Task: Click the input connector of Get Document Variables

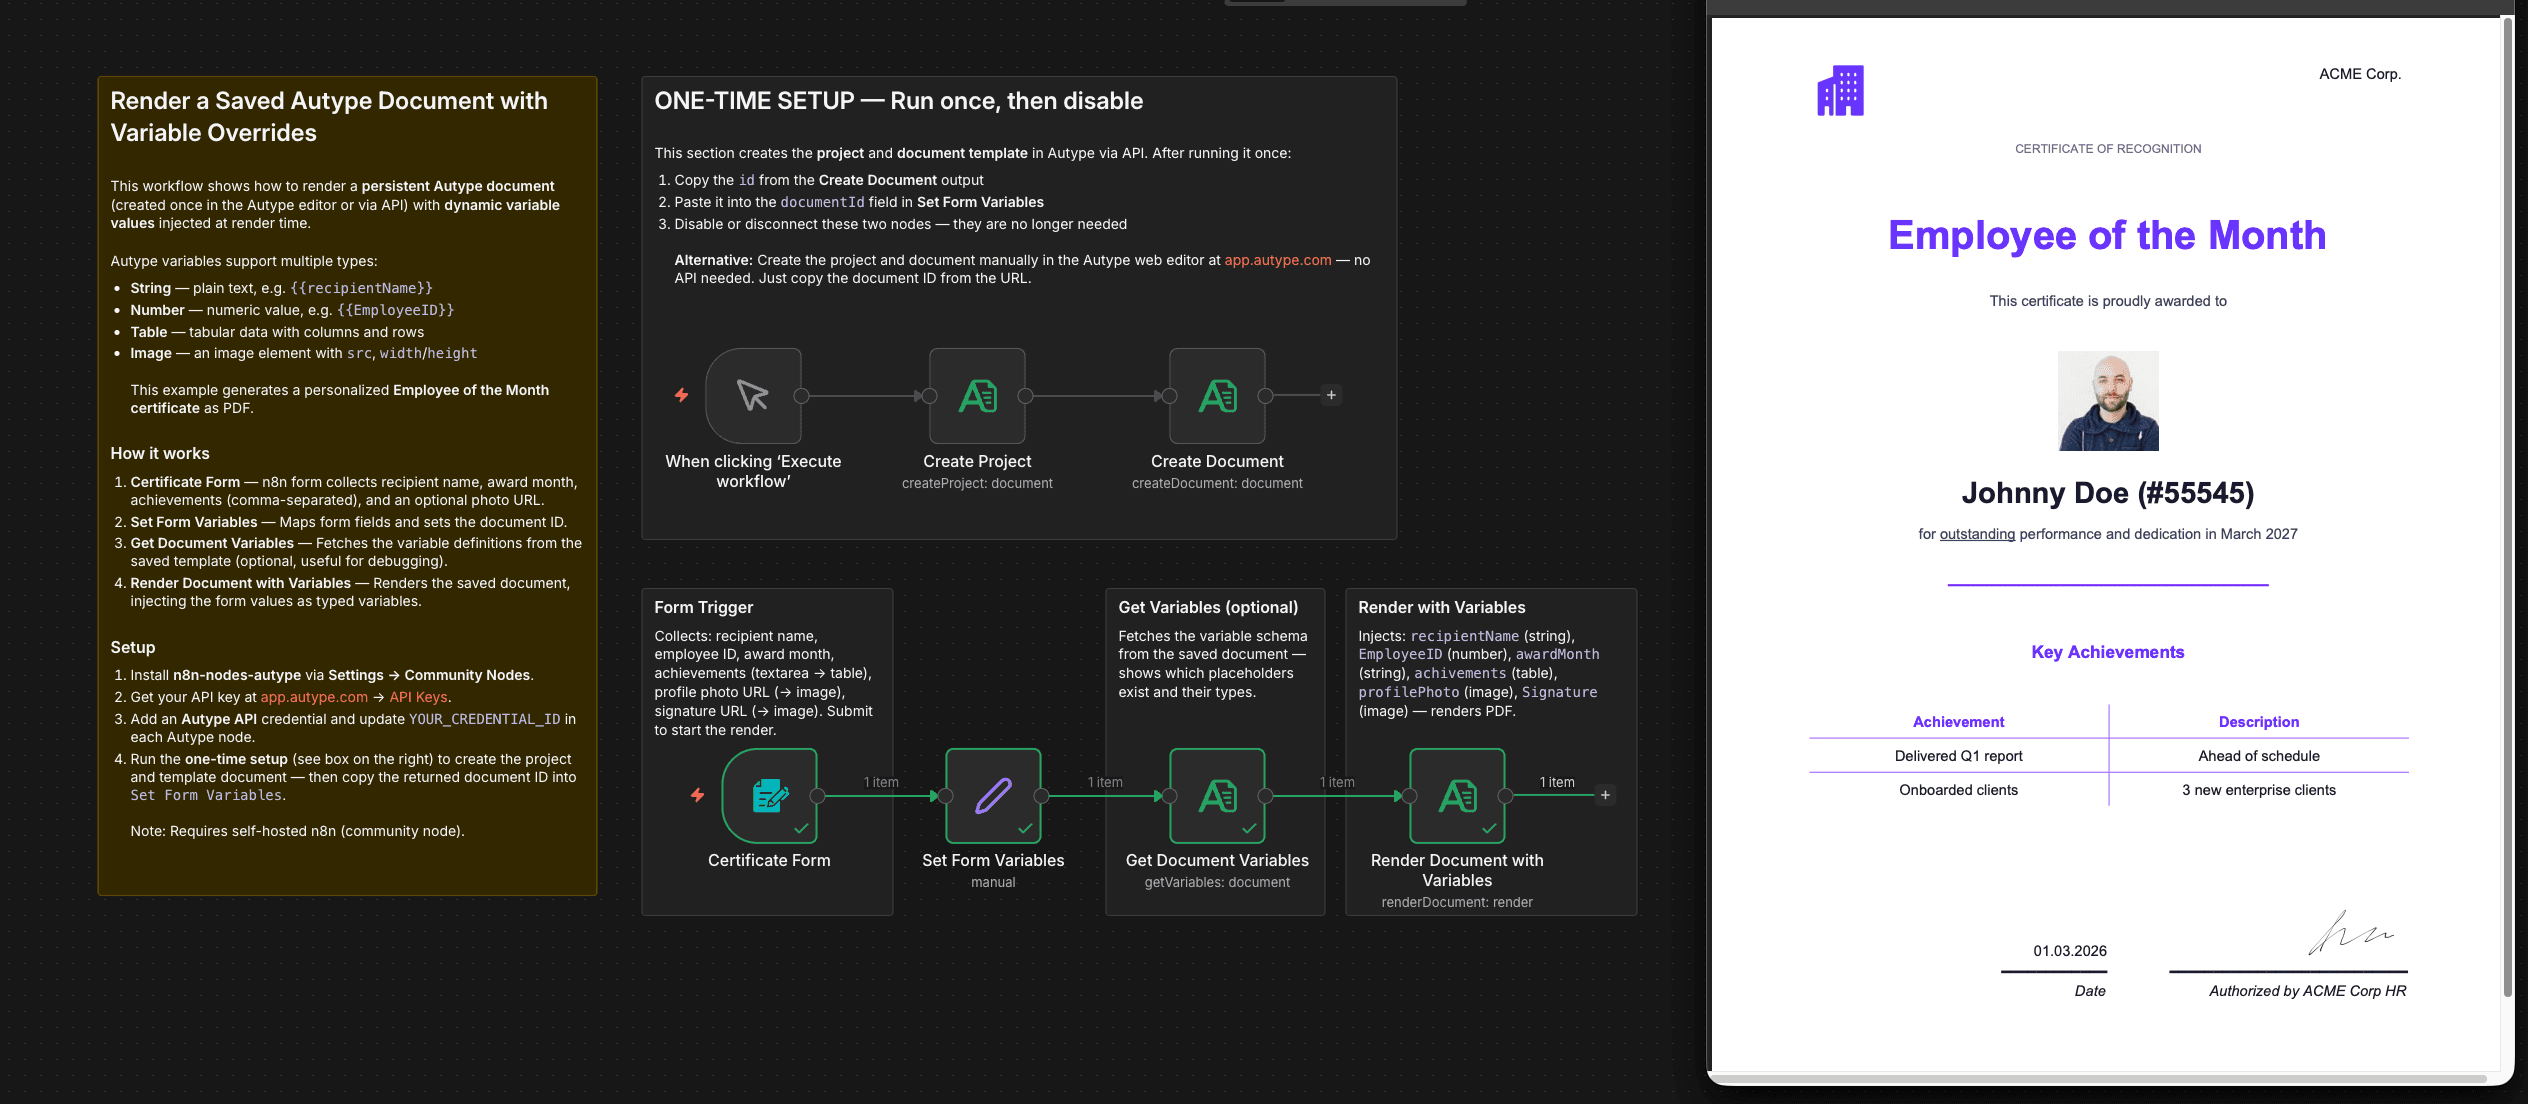Action: pyautogui.click(x=1167, y=797)
